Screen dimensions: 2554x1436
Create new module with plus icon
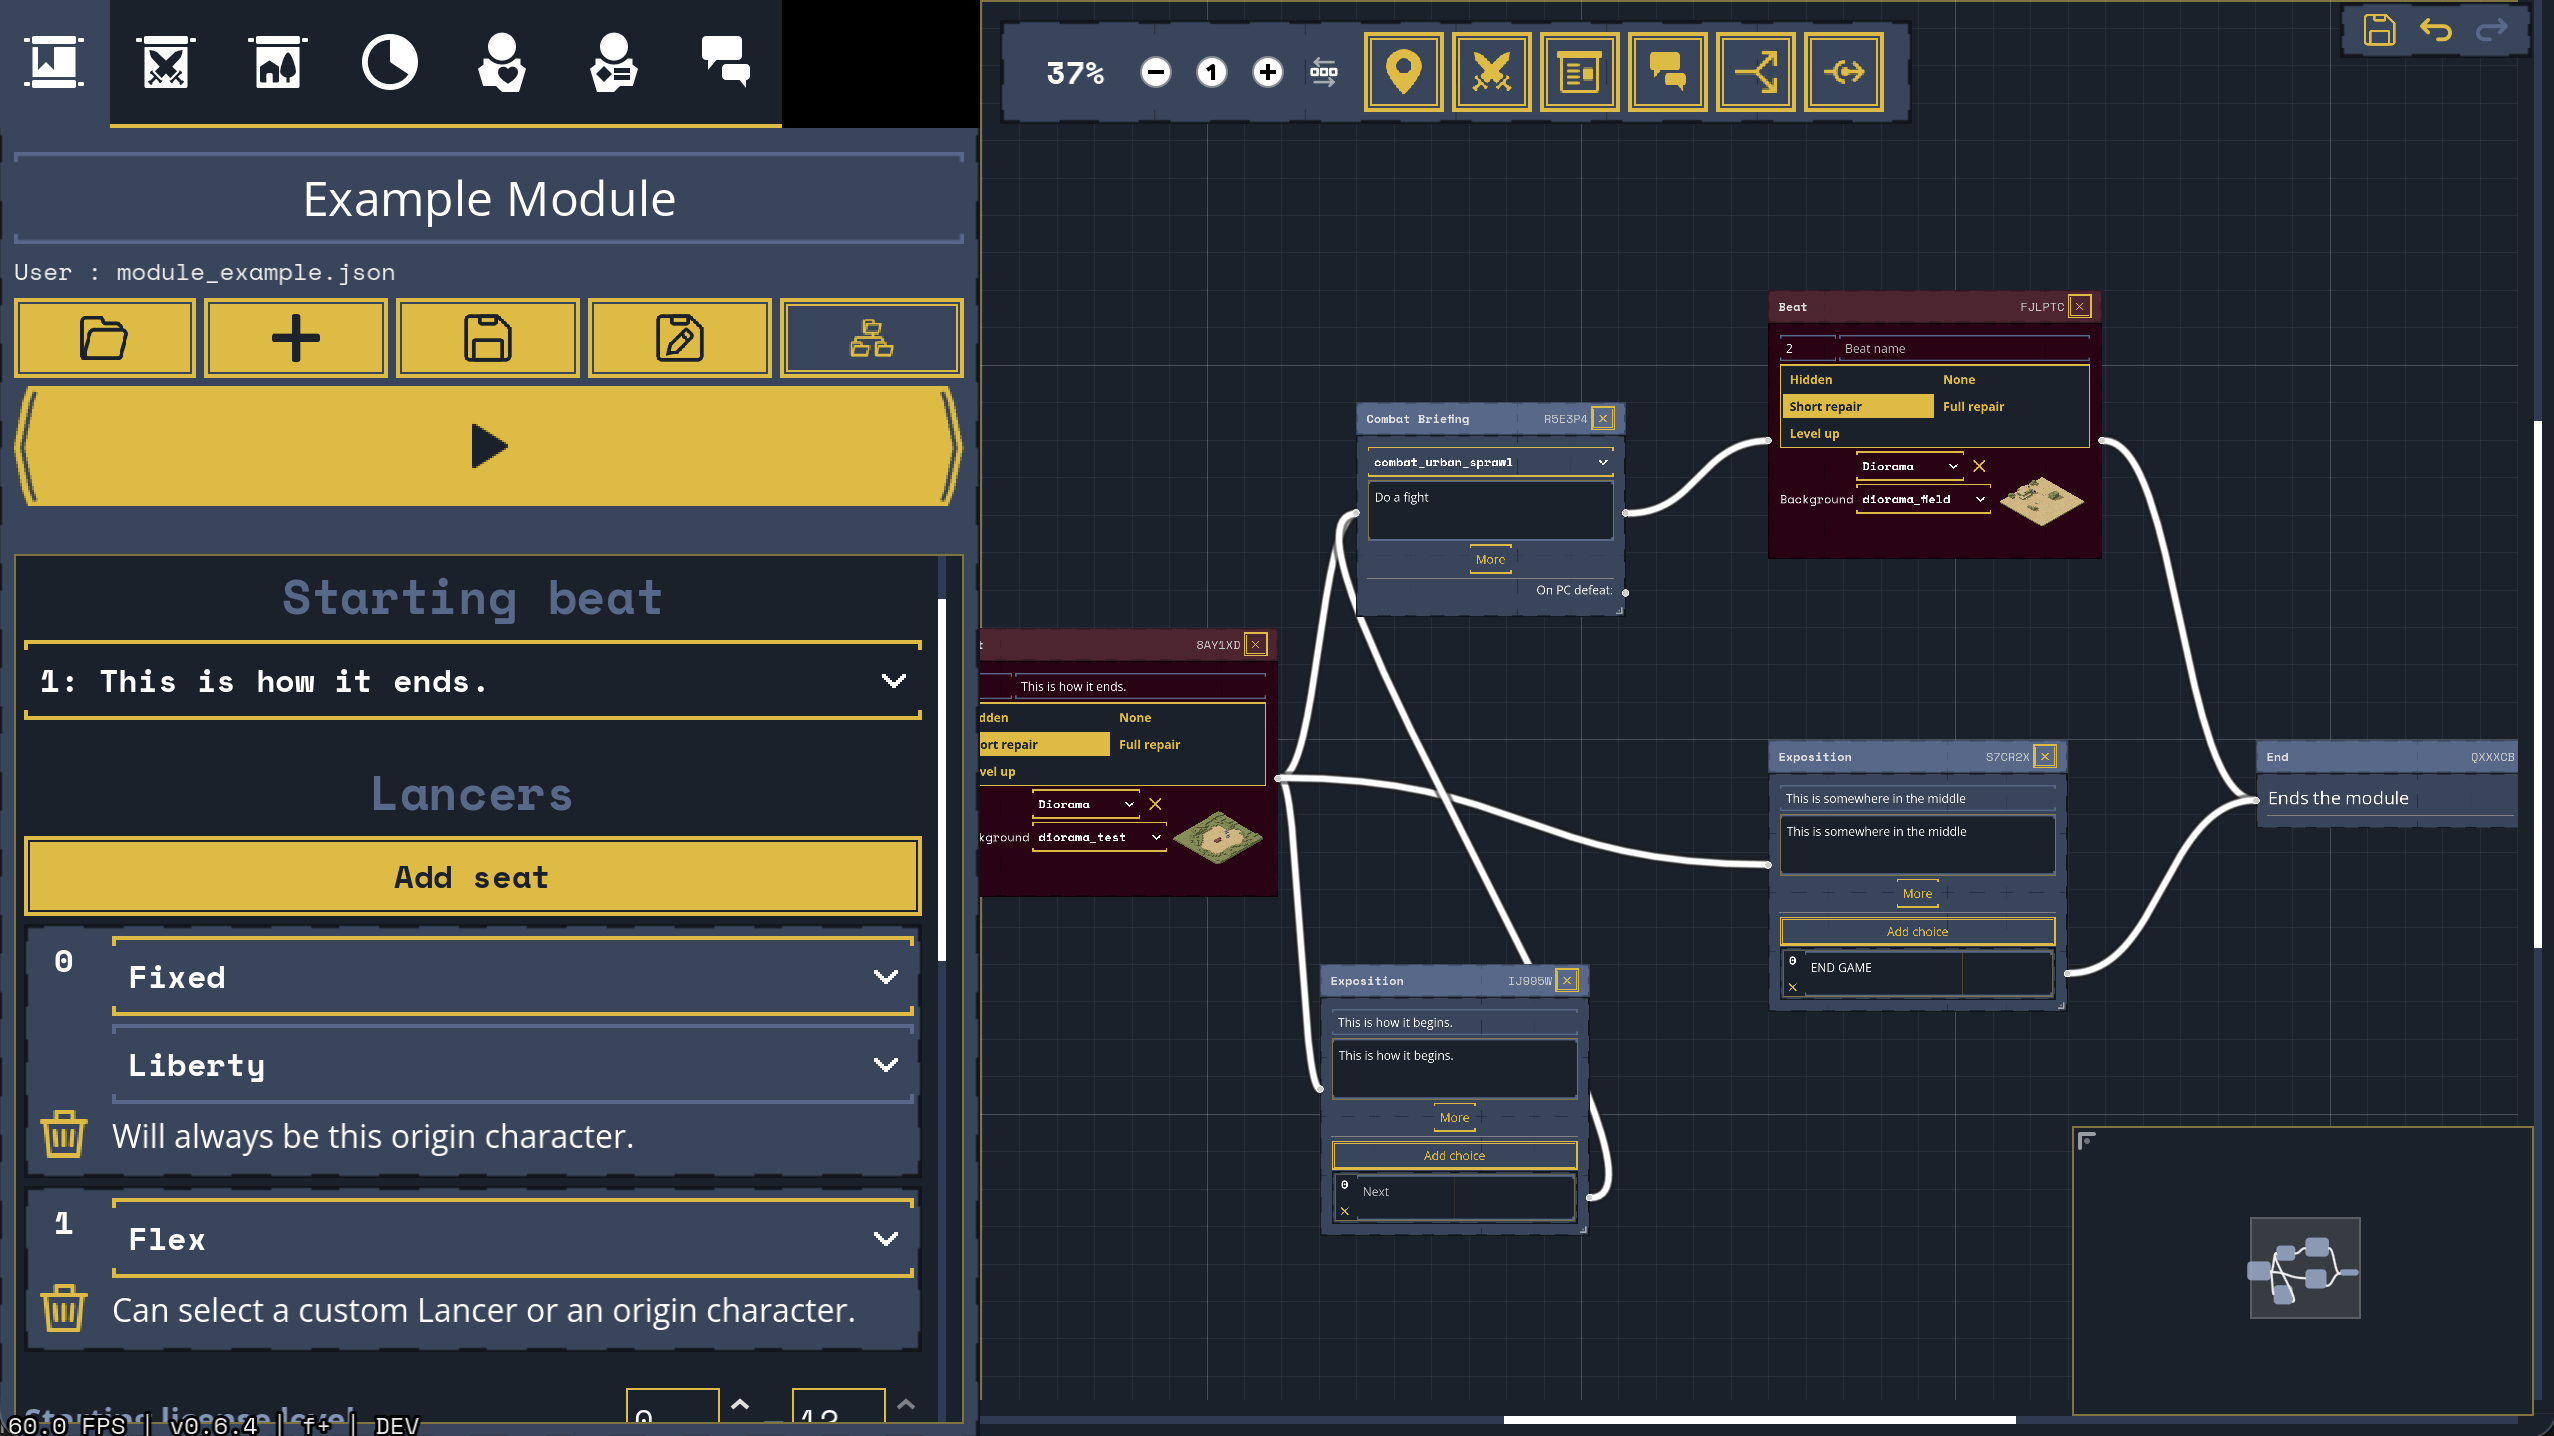click(296, 338)
